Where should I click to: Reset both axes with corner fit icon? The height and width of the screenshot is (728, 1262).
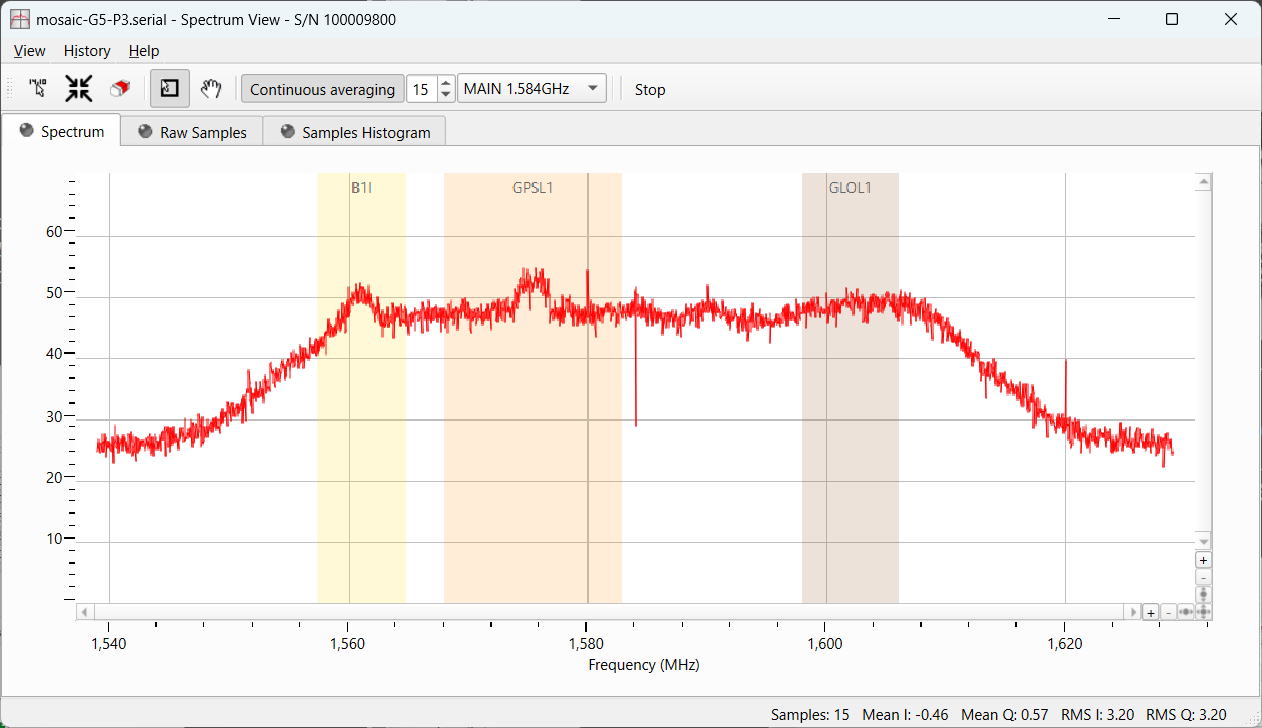[x=1204, y=612]
